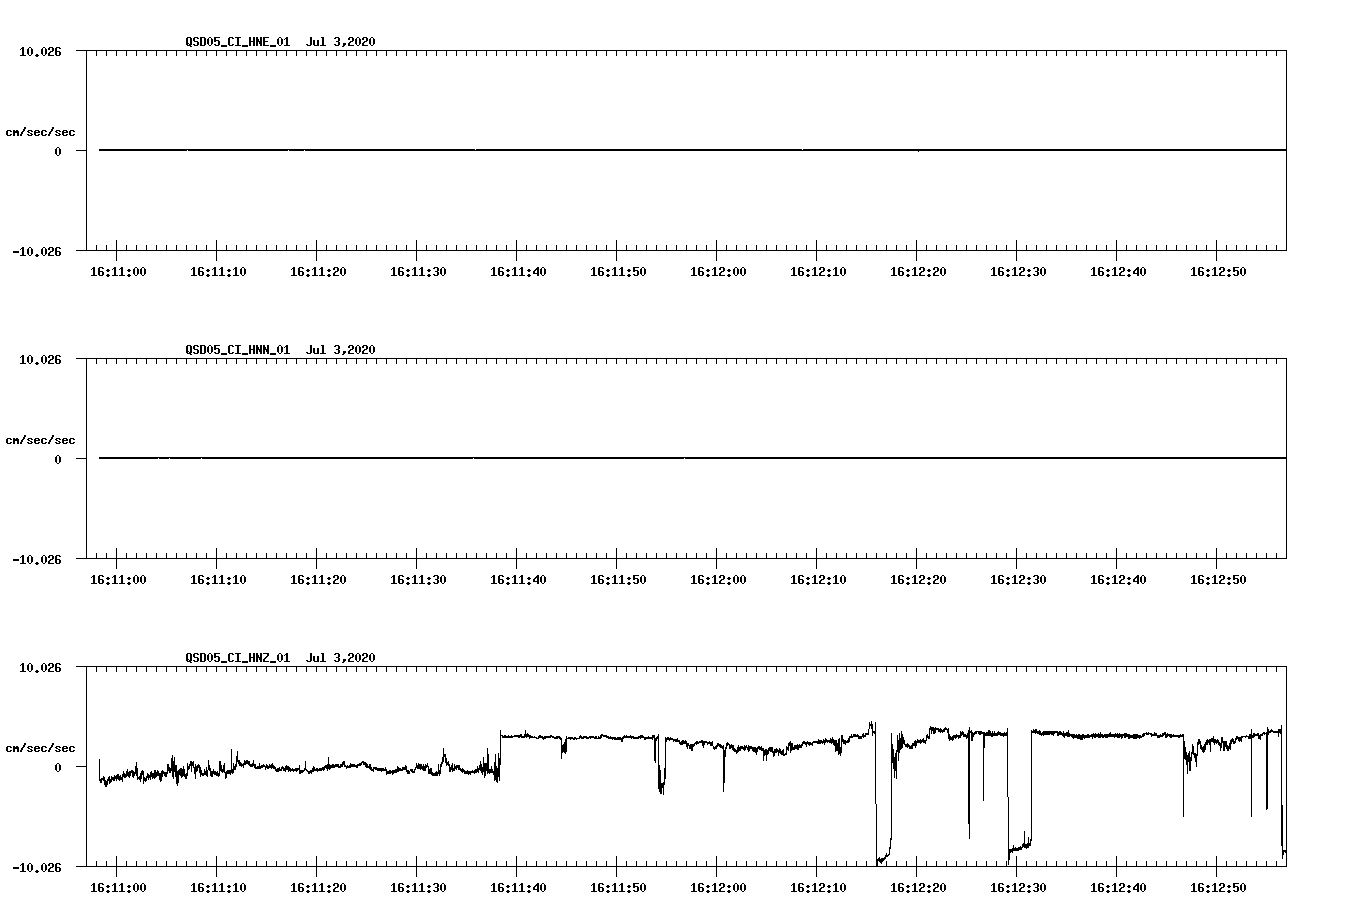Viewport: 1358px width, 924px height.
Task: Click 16:12:50 time label under HNE plot
Action: [1218, 271]
